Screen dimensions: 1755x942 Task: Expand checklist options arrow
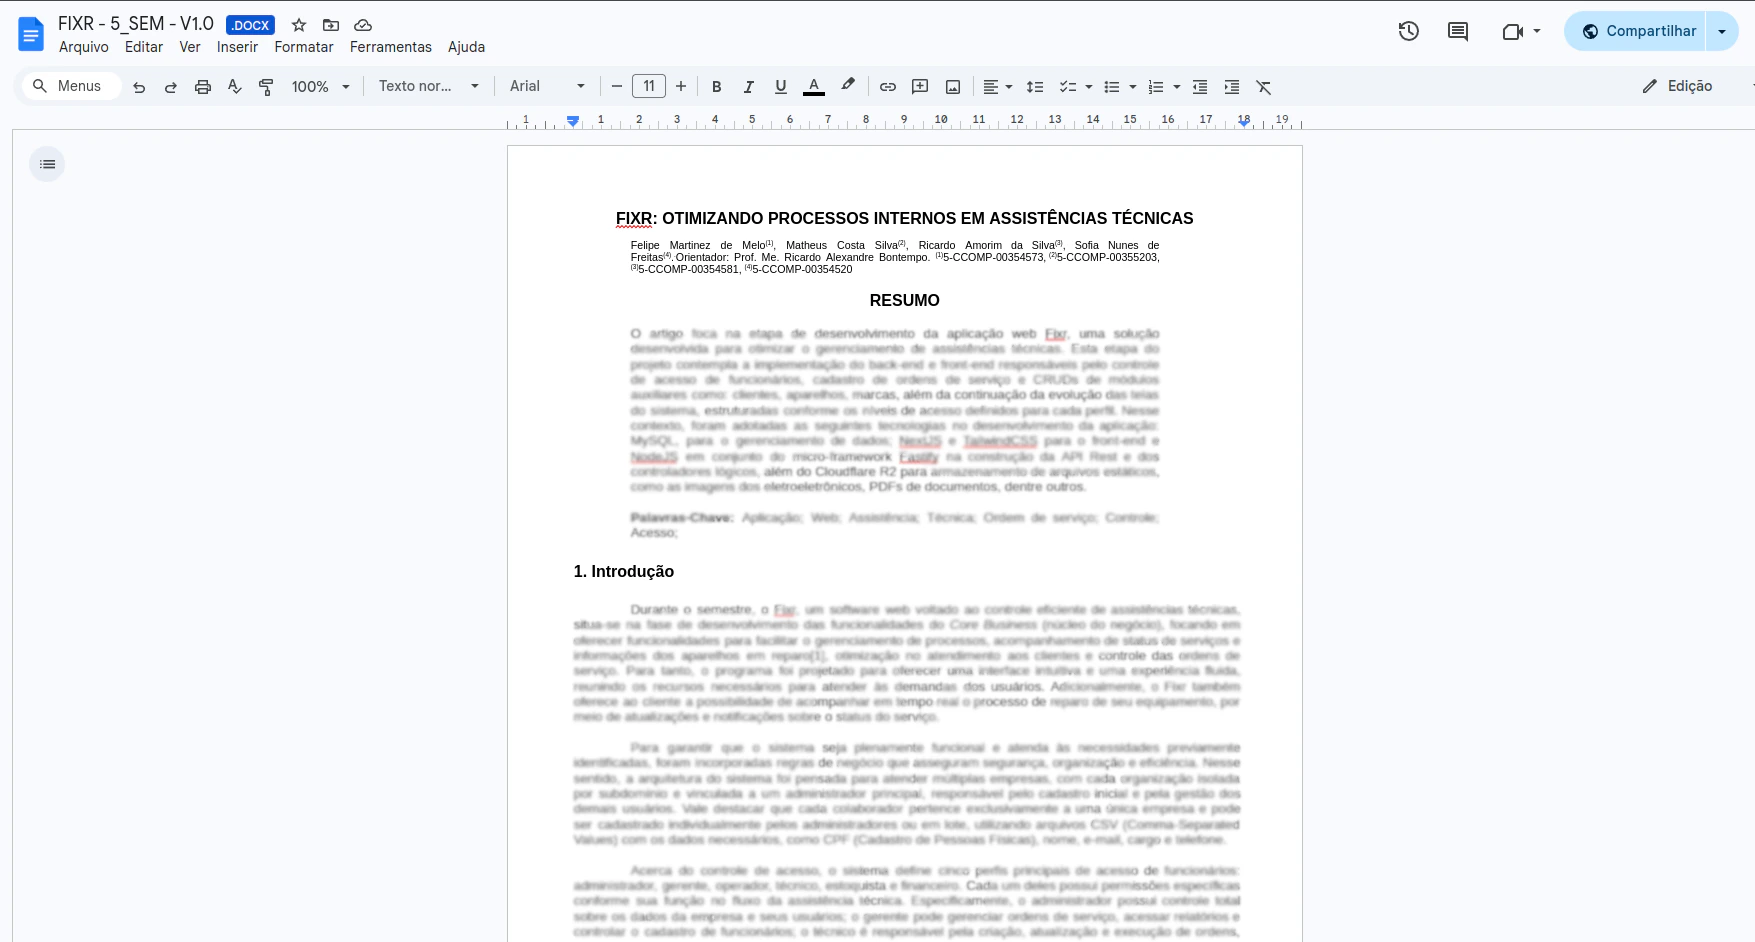1089,87
